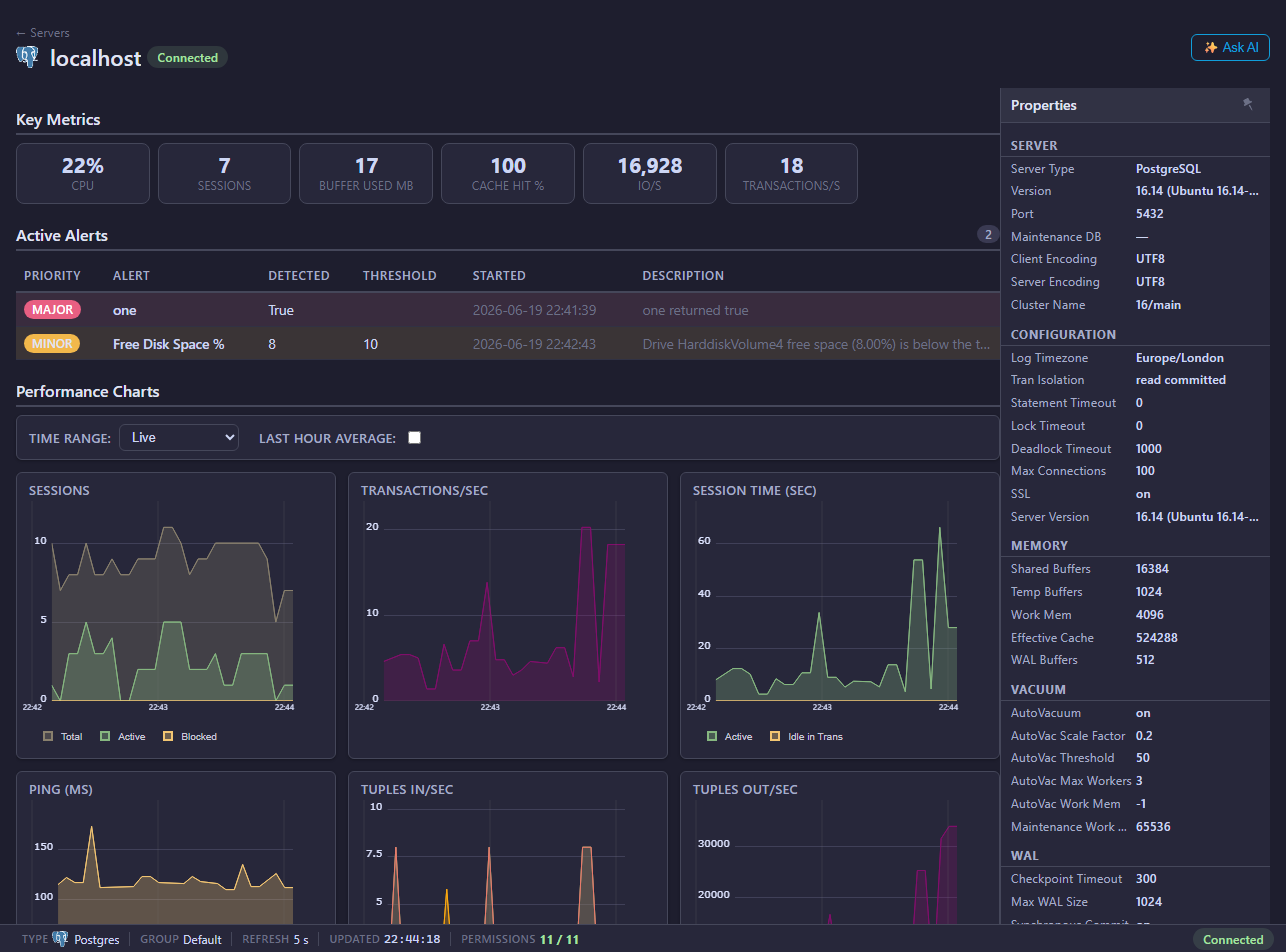
Task: Sort alerts by the Threshold column header
Action: 400,276
